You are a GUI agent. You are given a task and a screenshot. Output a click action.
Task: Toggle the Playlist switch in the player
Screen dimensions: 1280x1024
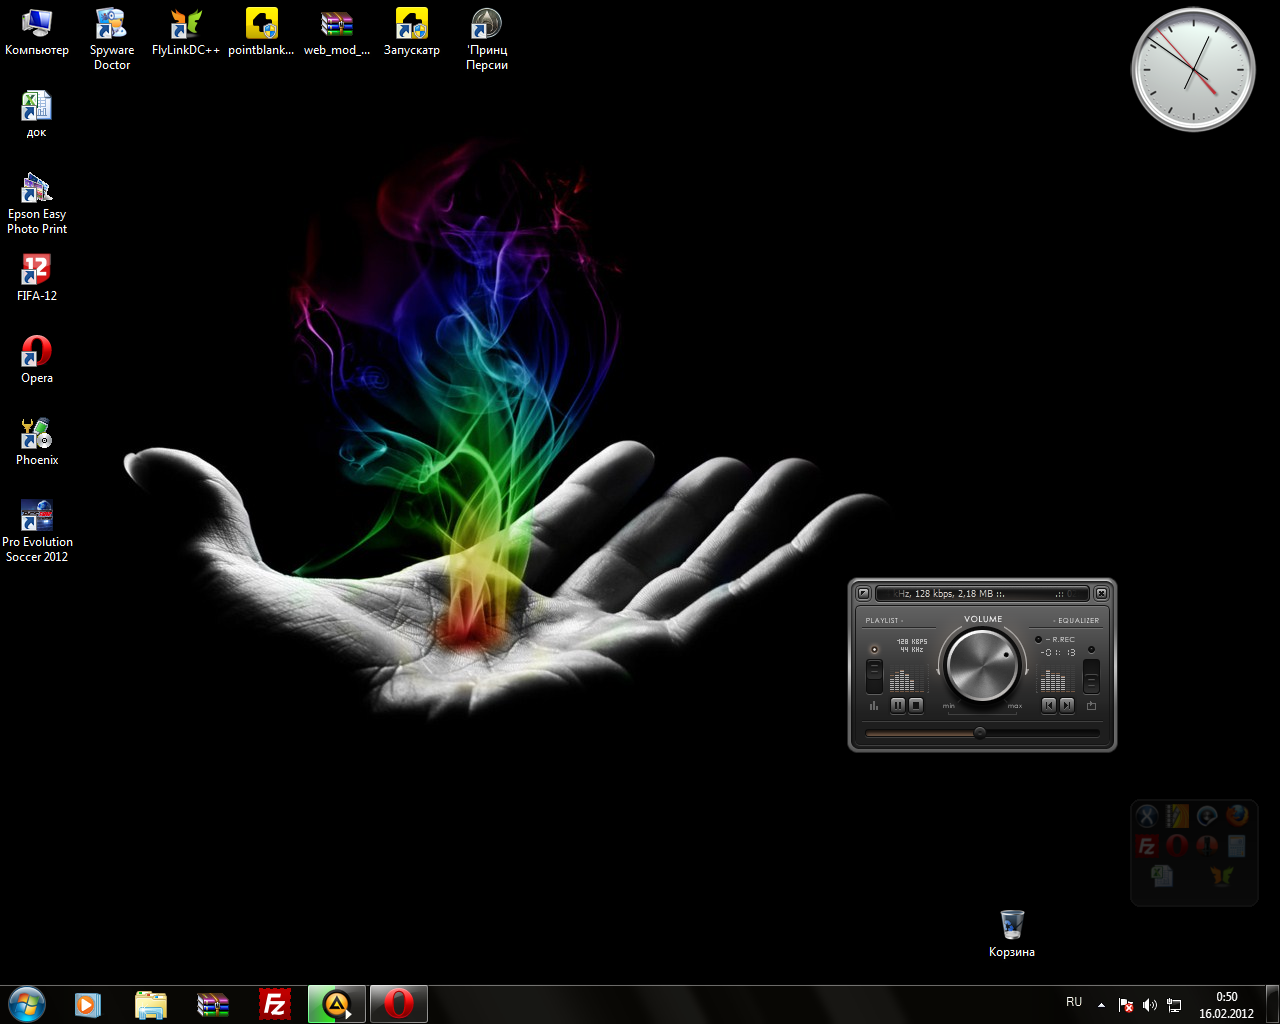pos(874,675)
